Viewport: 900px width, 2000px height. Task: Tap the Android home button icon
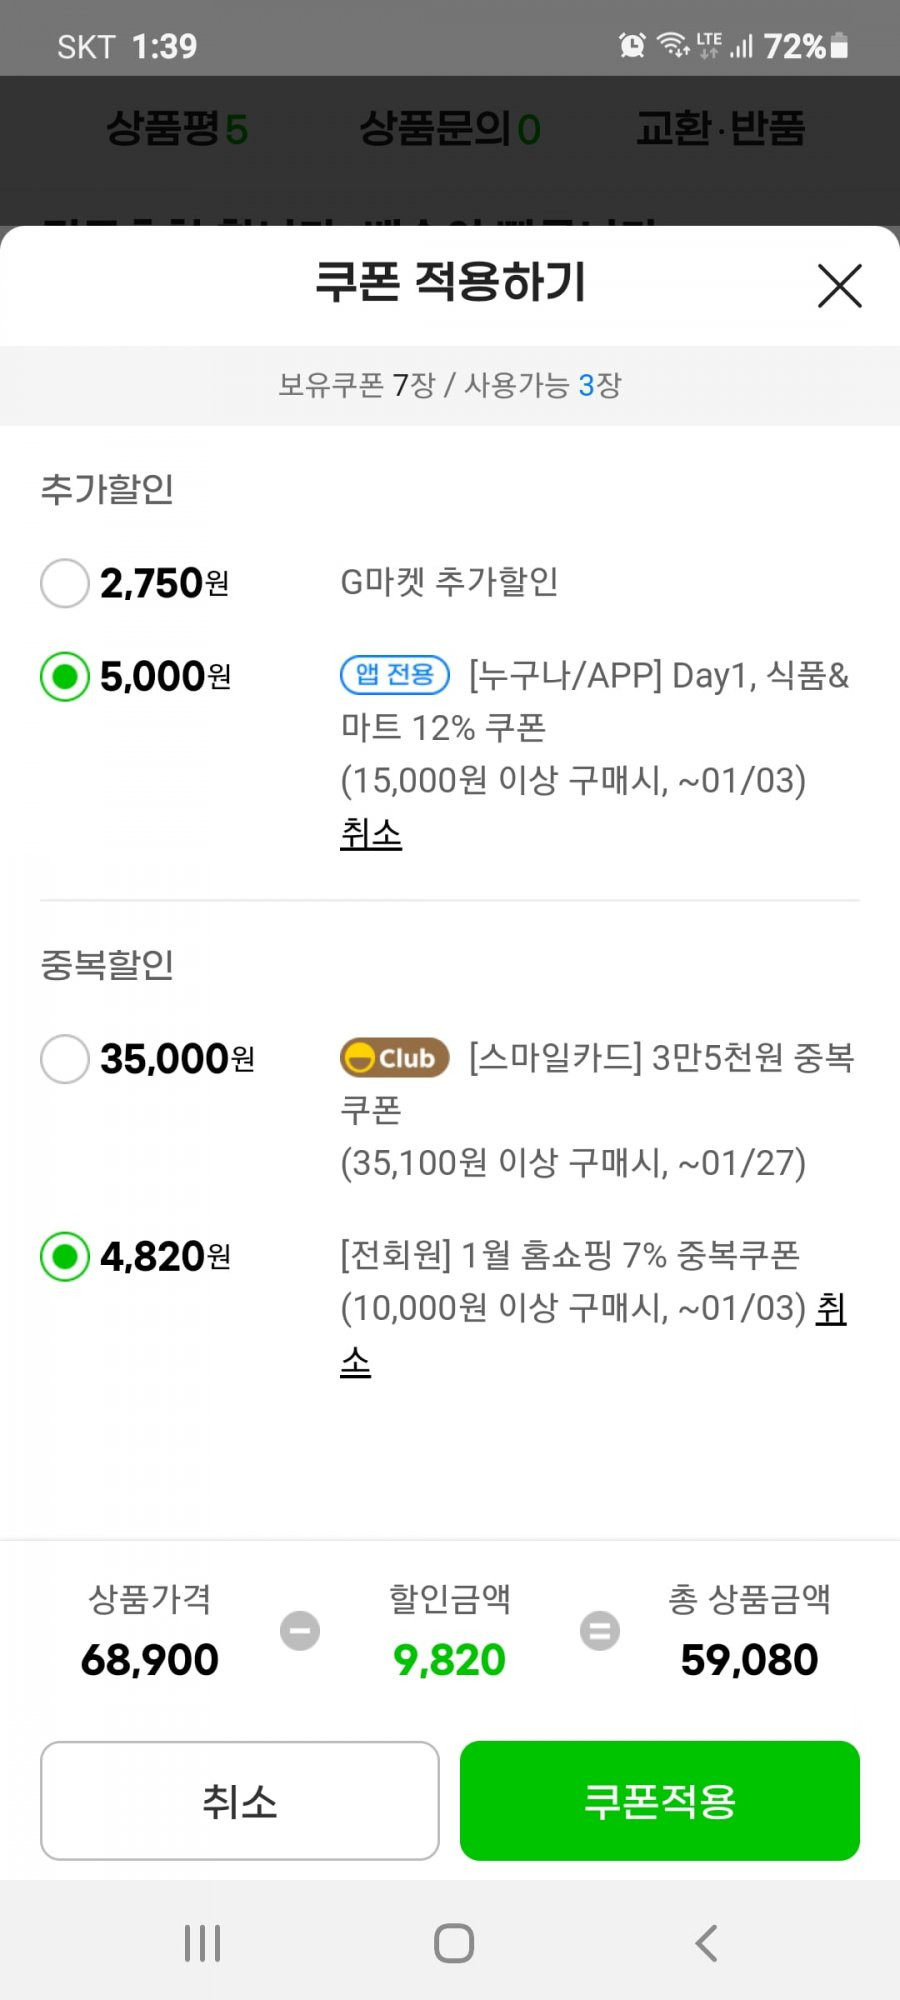pyautogui.click(x=454, y=1943)
